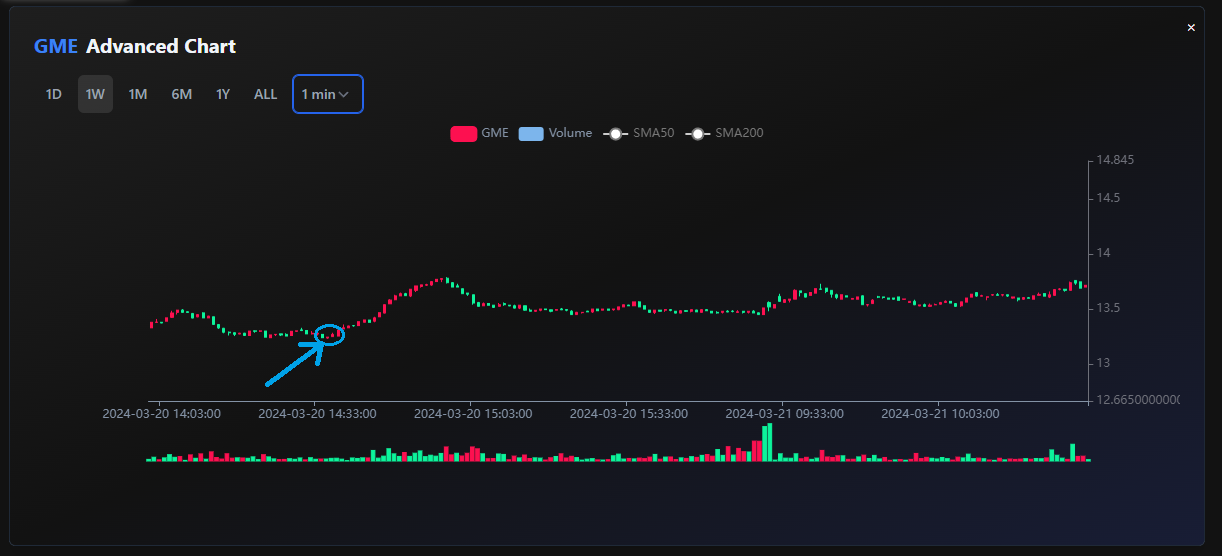Click the 2024-03-20 15:03:00 time label

tap(473, 413)
